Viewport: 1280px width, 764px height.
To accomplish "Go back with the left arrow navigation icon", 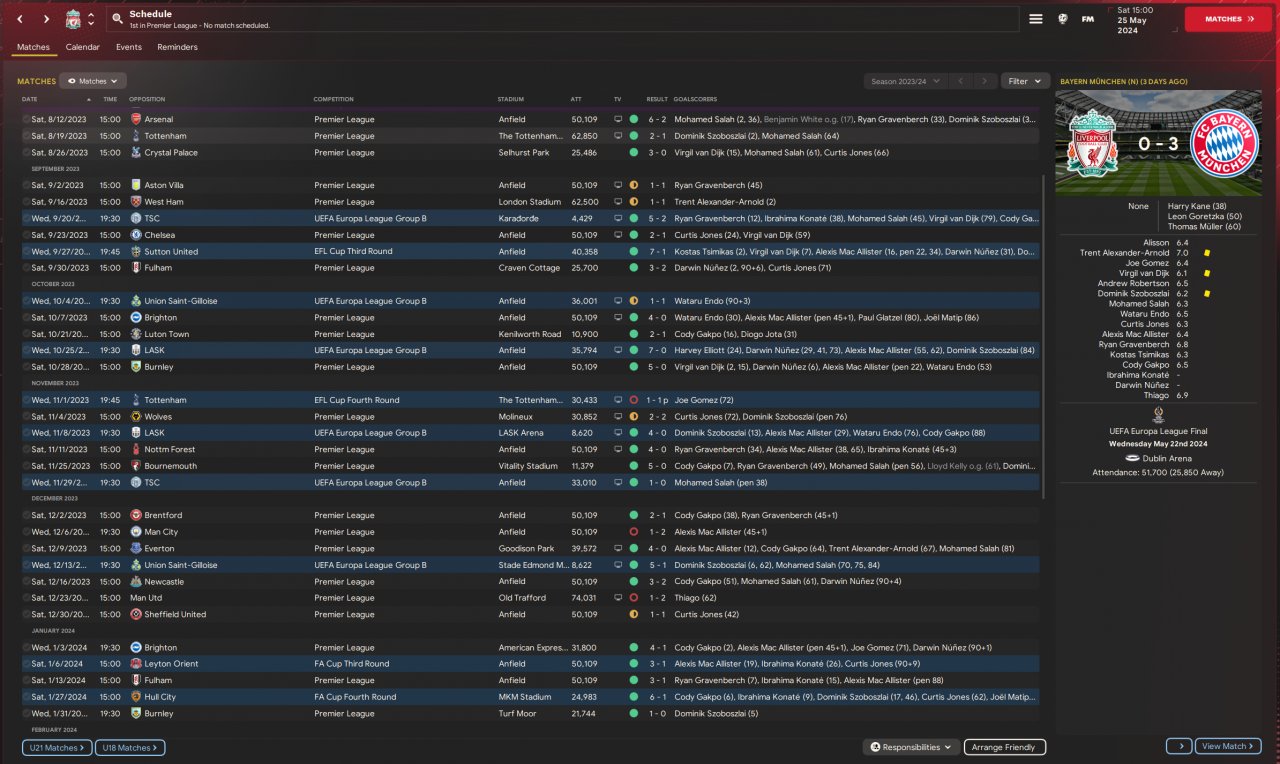I will tap(19, 19).
